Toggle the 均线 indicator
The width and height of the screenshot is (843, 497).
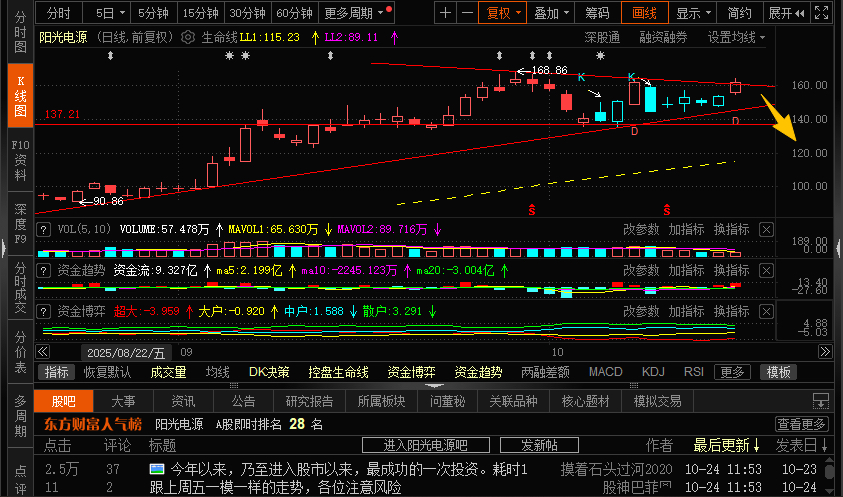(218, 372)
